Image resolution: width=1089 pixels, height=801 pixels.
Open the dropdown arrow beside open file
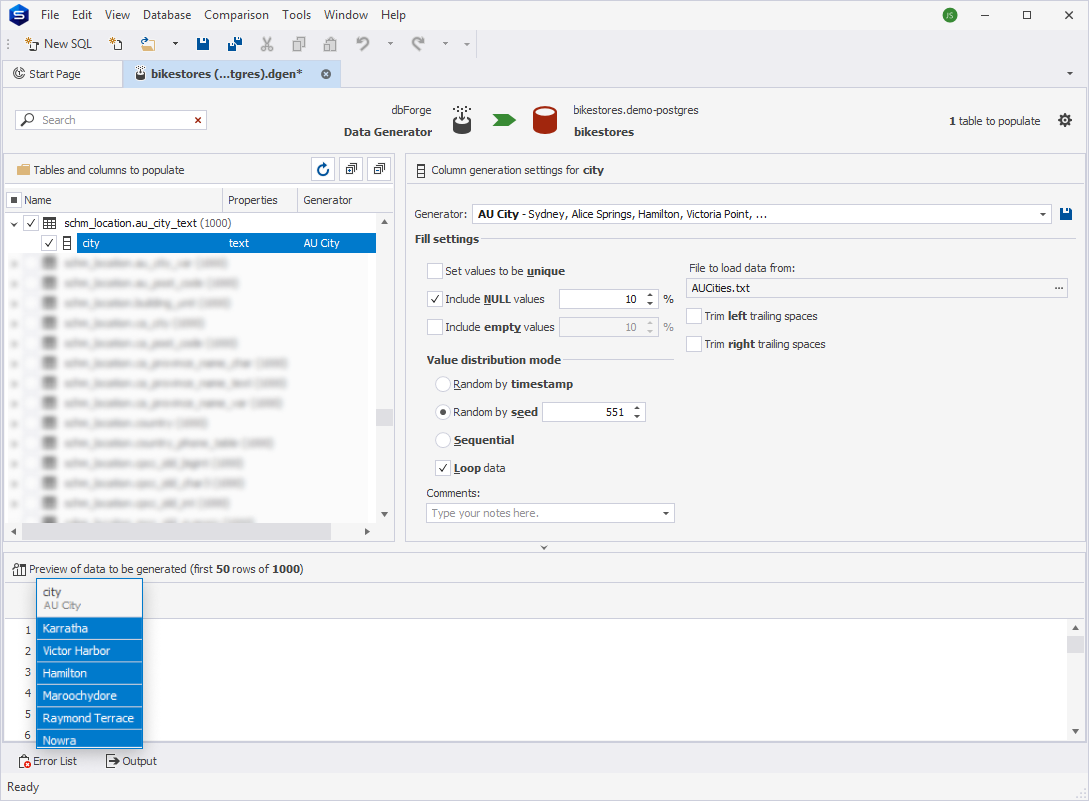(x=175, y=44)
